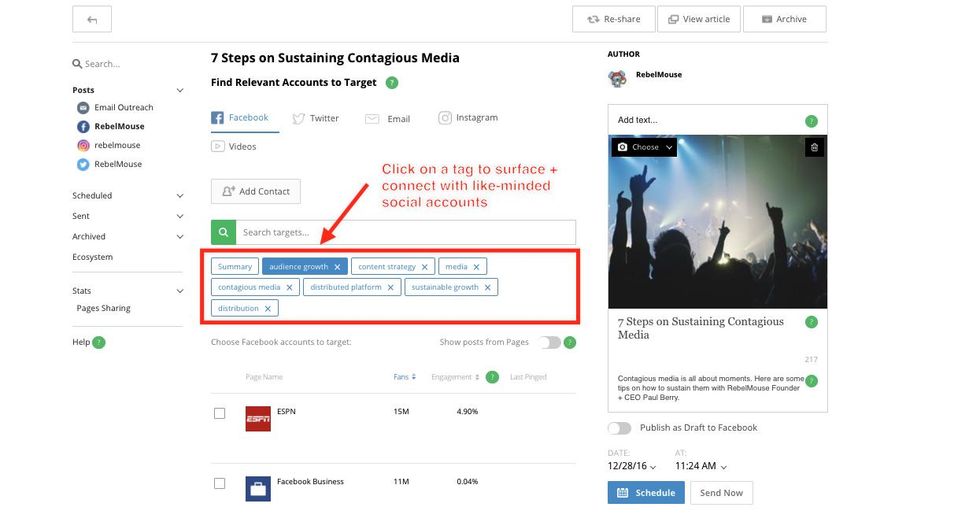Remove the contagious media tag
The height and width of the screenshot is (515, 980).
(x=290, y=287)
